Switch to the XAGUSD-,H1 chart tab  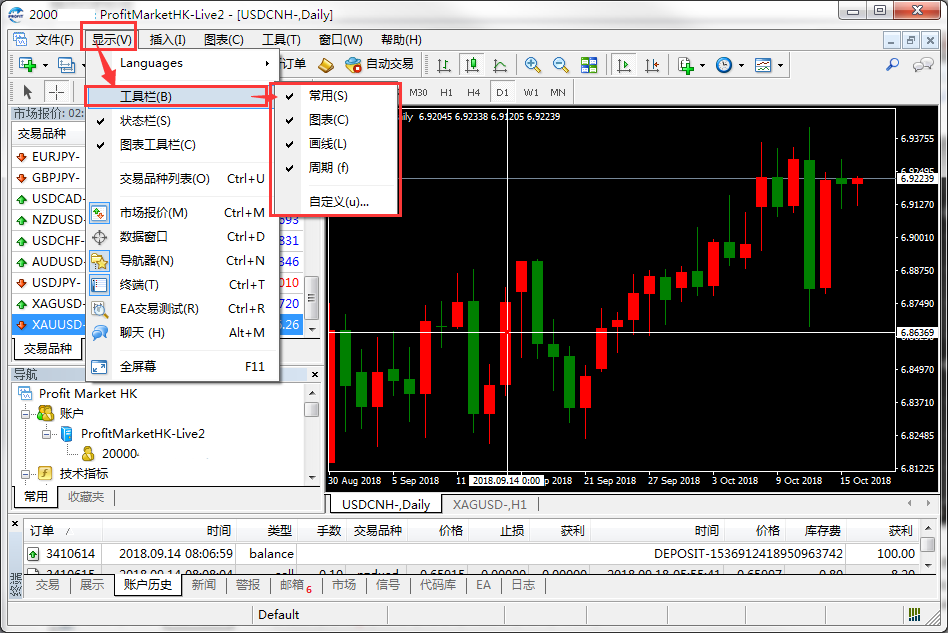coord(489,505)
